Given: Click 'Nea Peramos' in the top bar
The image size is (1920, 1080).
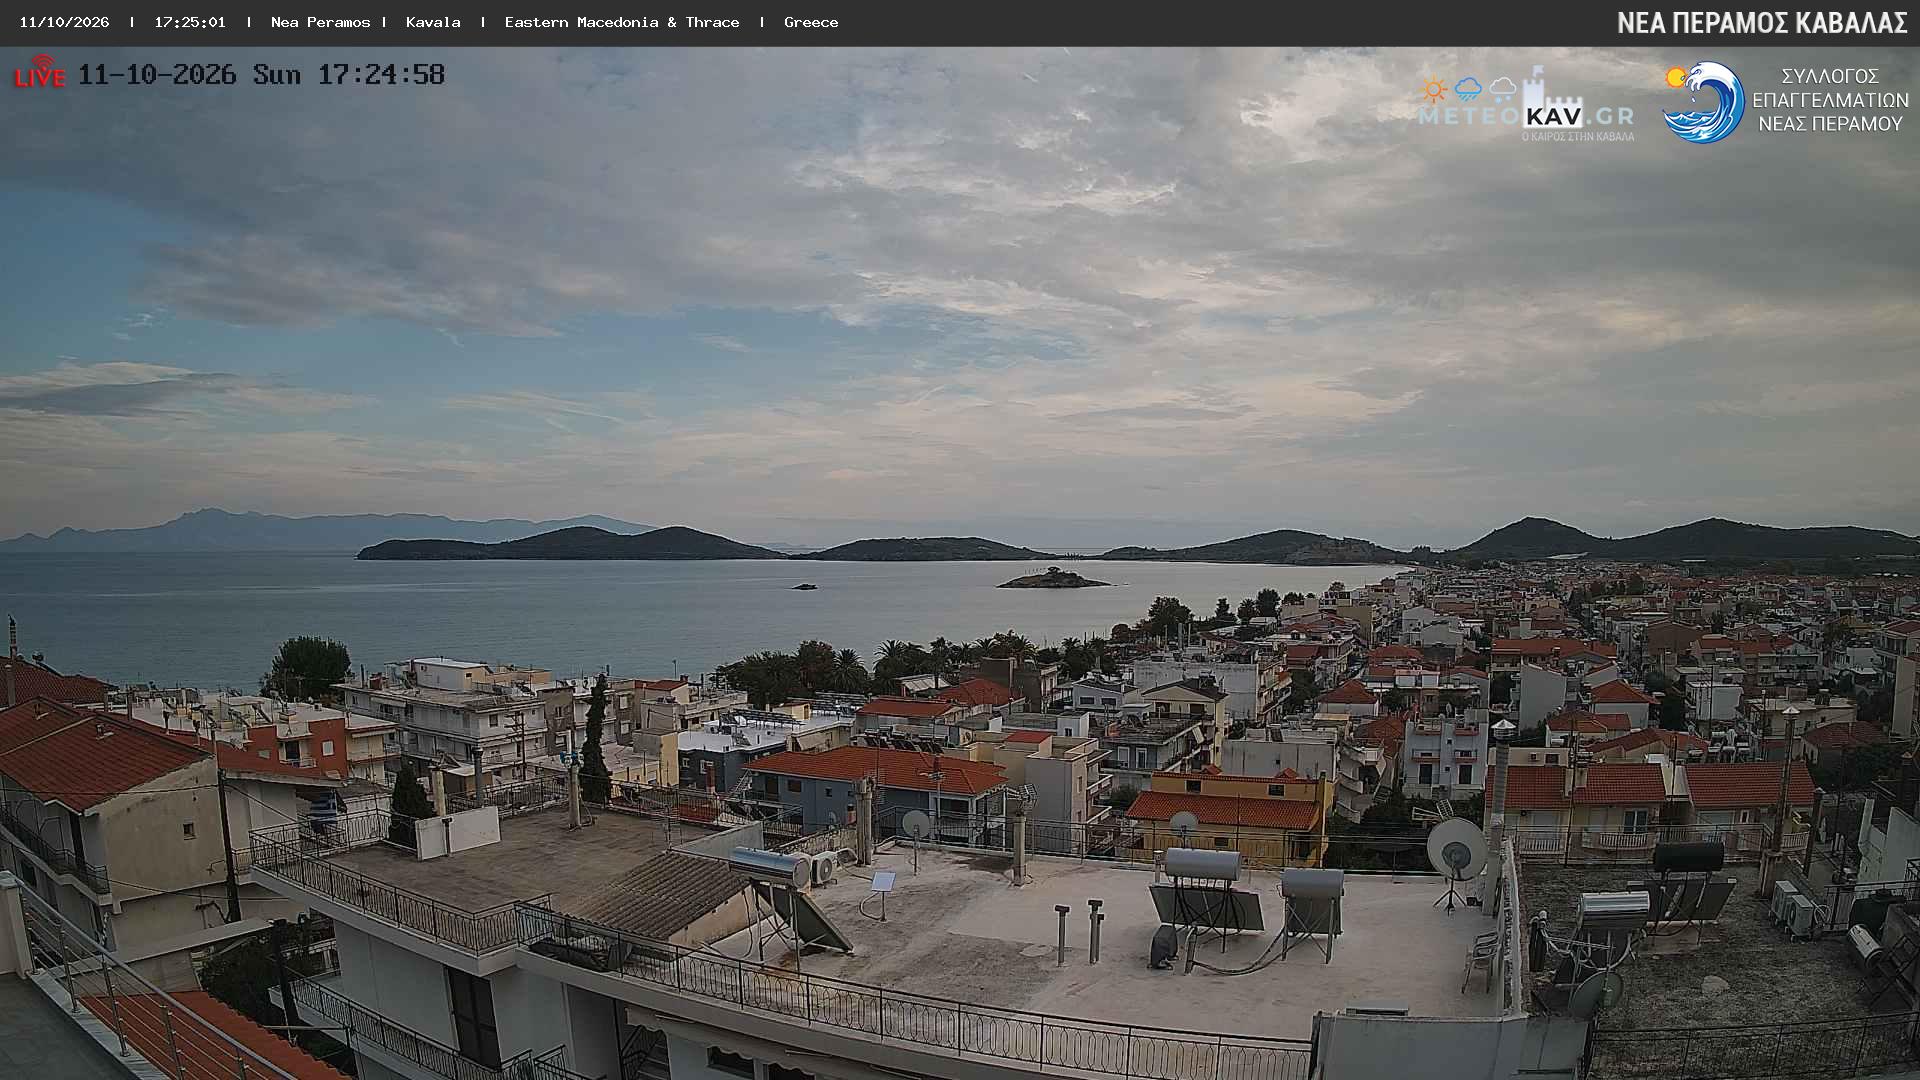Looking at the screenshot, I should 321,22.
